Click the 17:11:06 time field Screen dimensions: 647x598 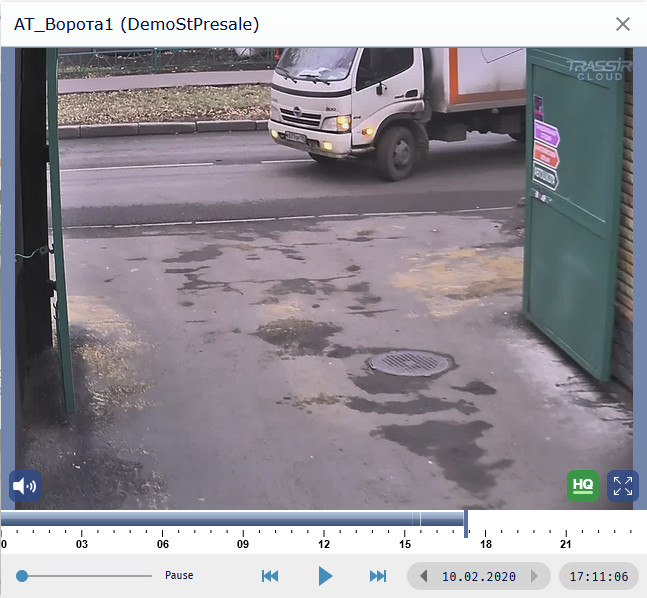pos(599,576)
